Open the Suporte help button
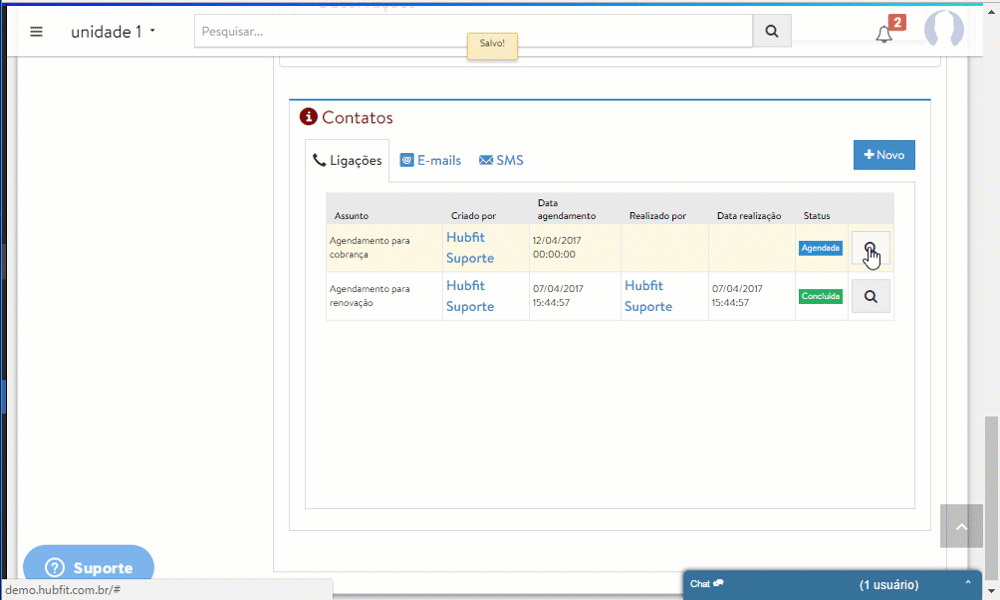The height and width of the screenshot is (600, 1000). coord(89,567)
